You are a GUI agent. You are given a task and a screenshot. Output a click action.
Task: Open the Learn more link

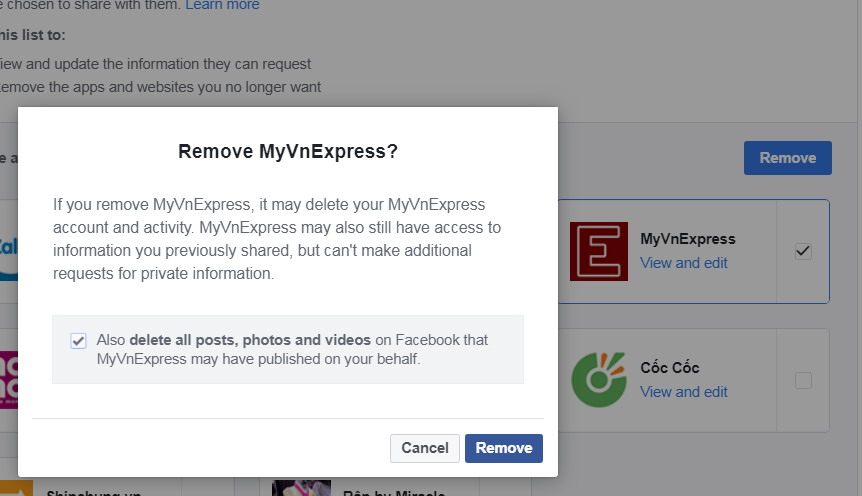click(222, 5)
